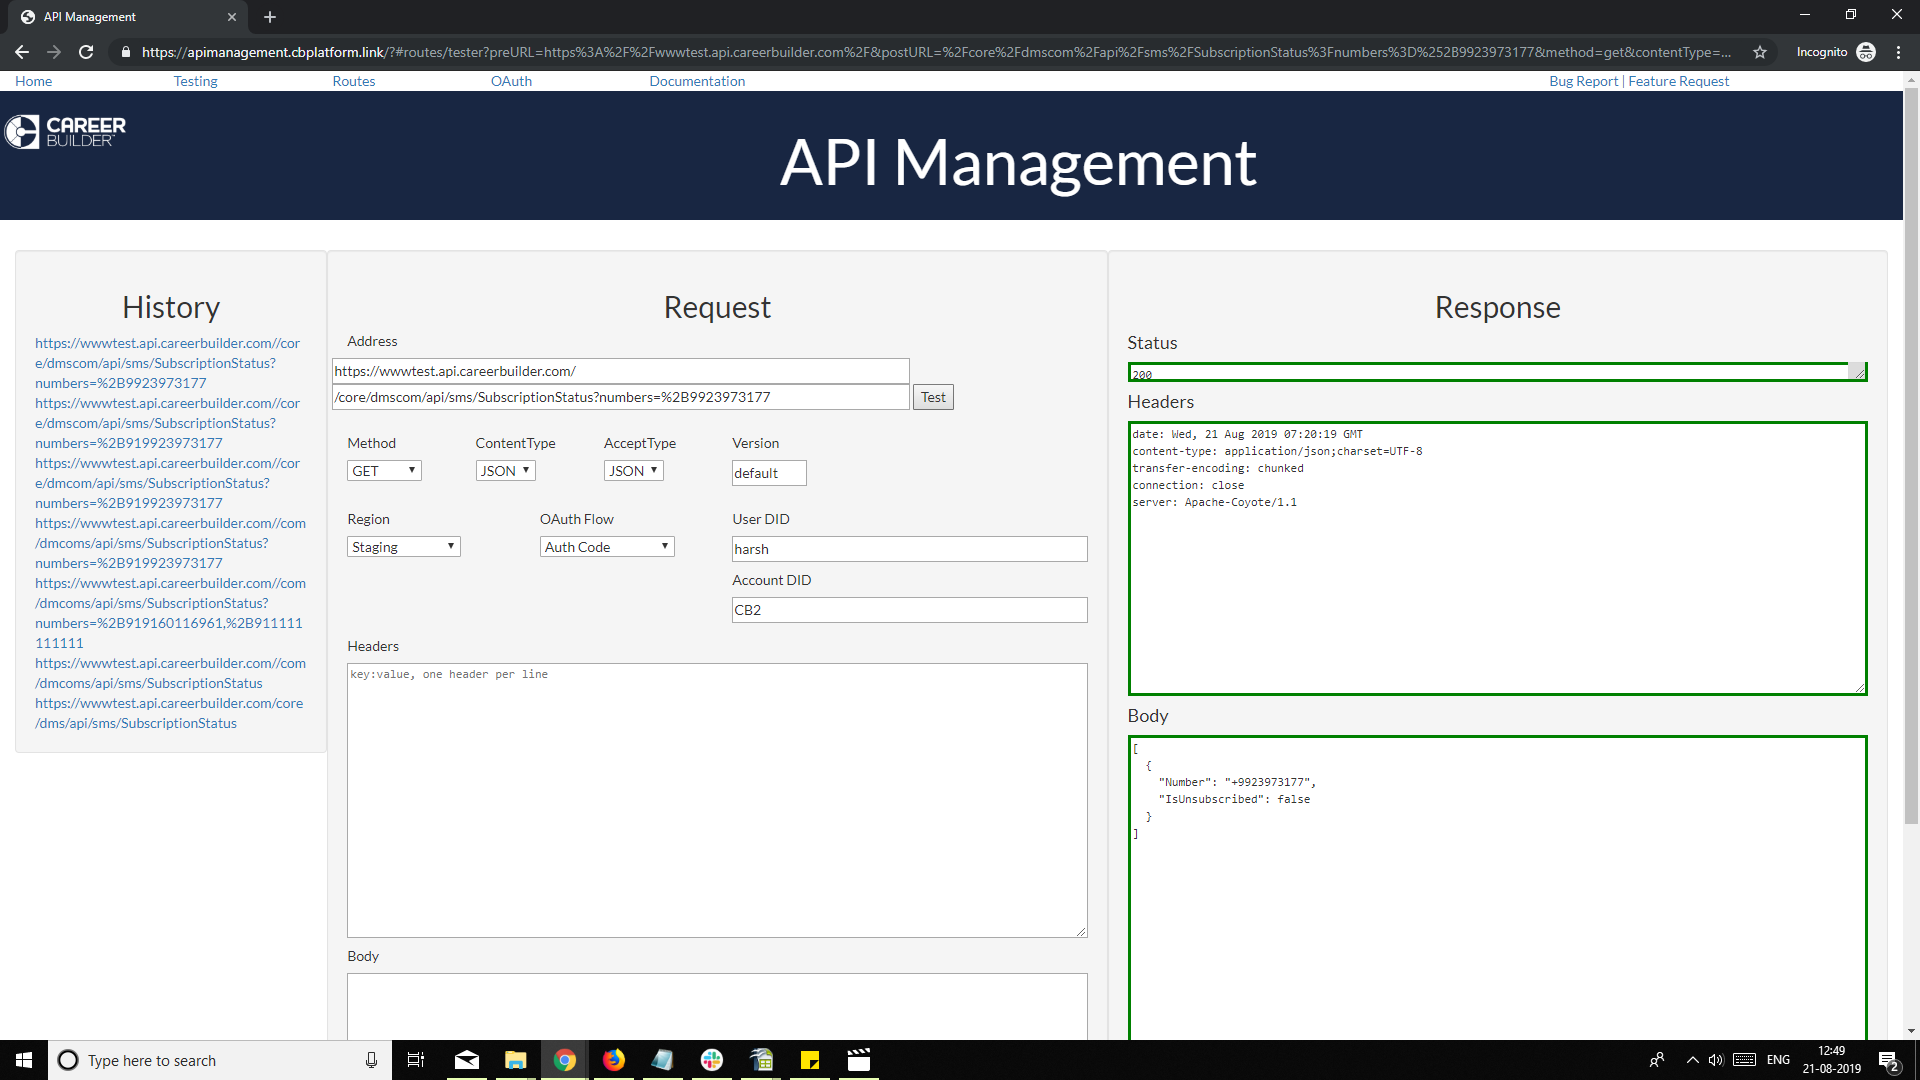Open Firefox from taskbar
Screen dimensions: 1920x1080
pyautogui.click(x=613, y=1060)
